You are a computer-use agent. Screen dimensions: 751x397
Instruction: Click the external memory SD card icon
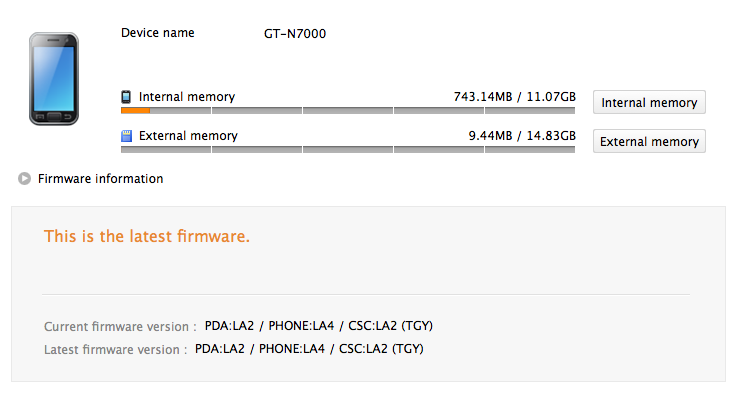pyautogui.click(x=126, y=136)
